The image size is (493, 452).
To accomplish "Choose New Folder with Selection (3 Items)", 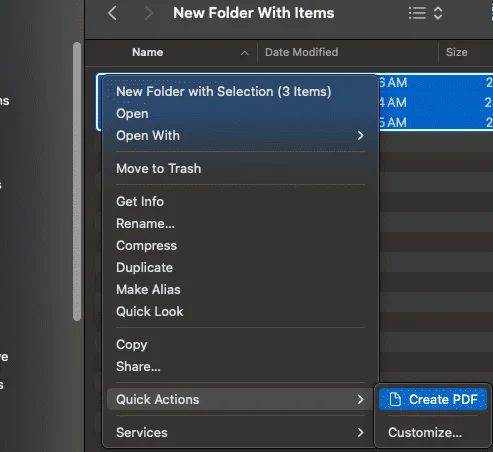I will pyautogui.click(x=224, y=91).
